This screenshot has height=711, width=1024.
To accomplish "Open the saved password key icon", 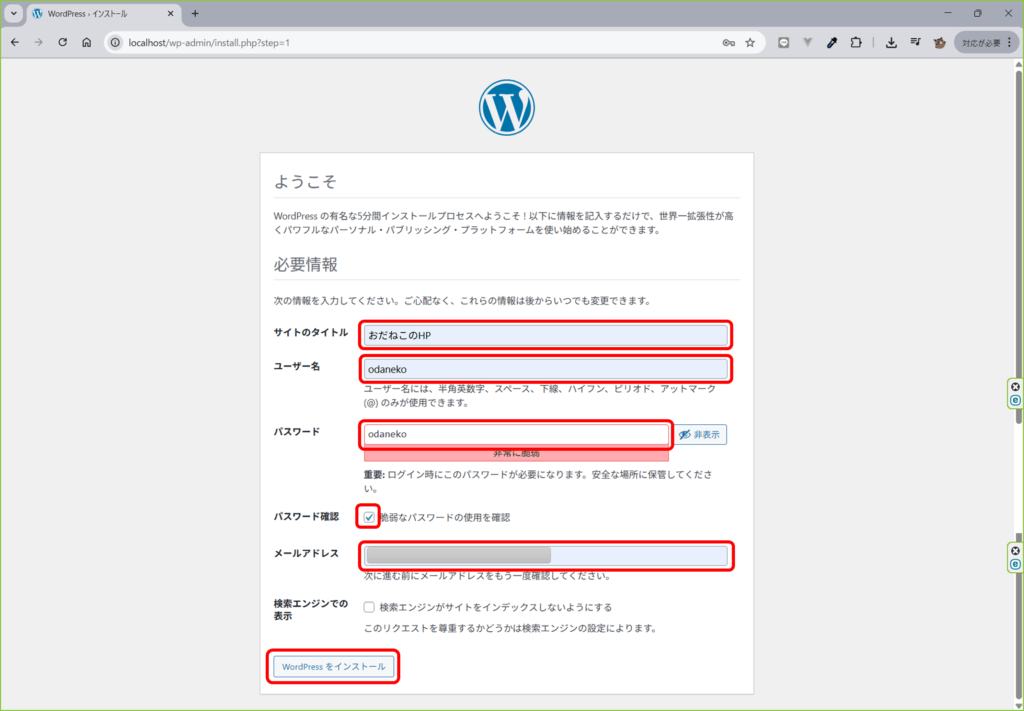I will 727,43.
